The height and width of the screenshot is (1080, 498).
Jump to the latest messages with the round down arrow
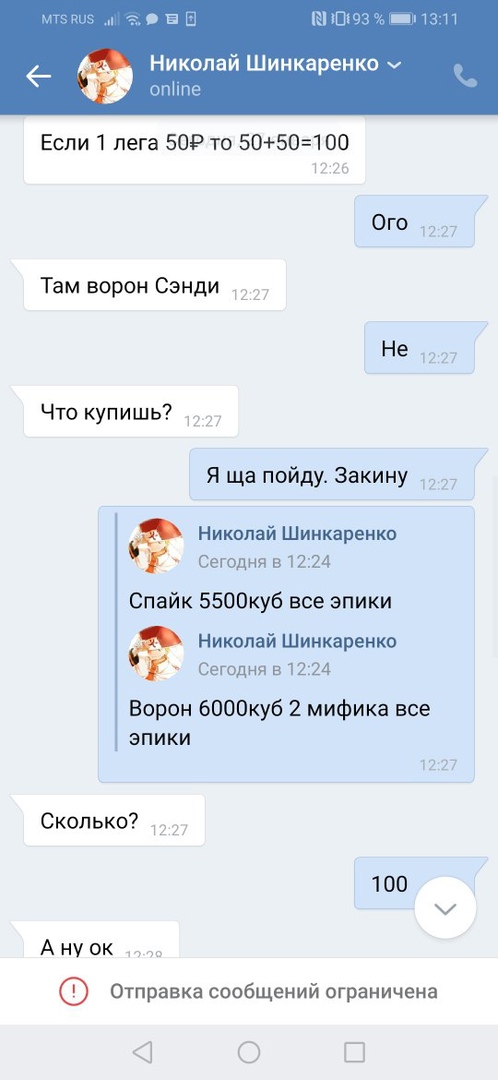coord(446,908)
